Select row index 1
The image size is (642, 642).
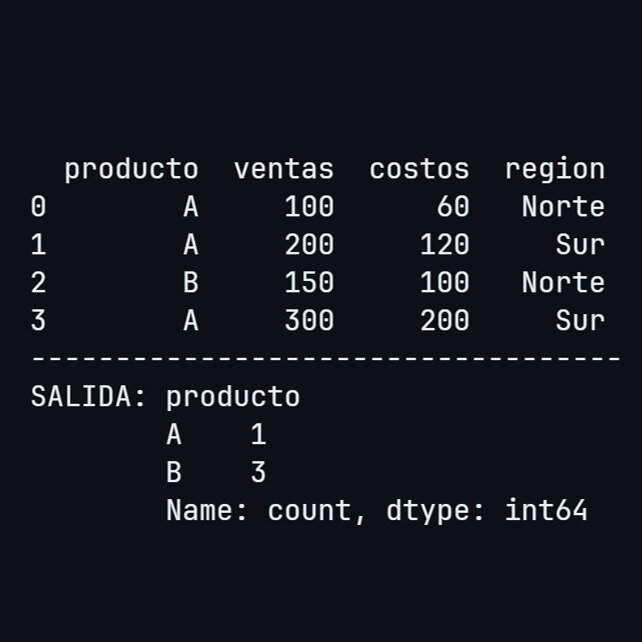point(38,244)
